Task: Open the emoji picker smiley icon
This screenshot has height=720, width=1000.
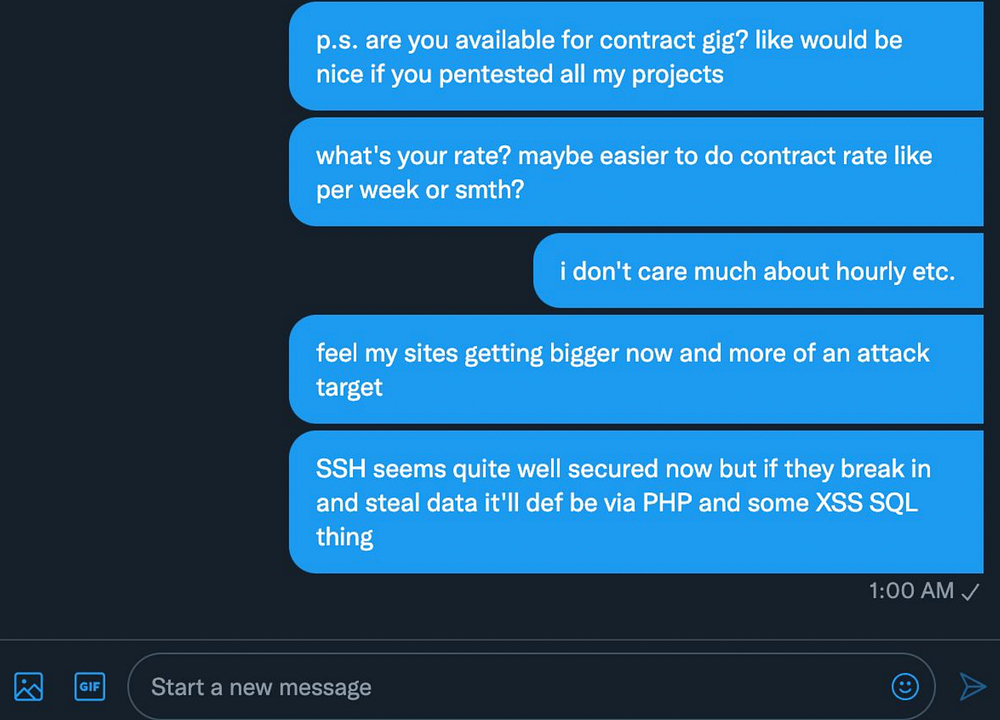Action: [905, 687]
